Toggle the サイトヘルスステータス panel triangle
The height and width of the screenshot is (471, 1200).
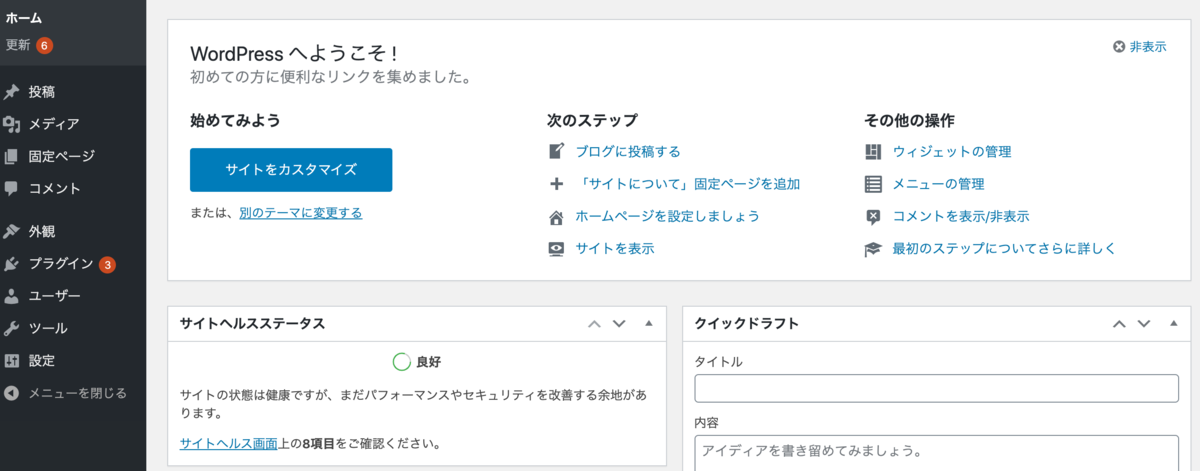(648, 324)
